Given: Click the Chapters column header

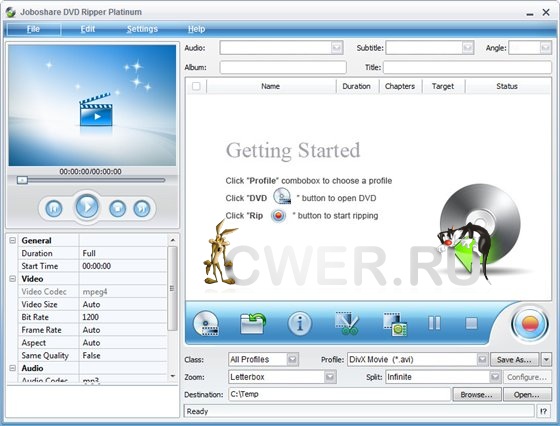Looking at the screenshot, I should tap(400, 86).
